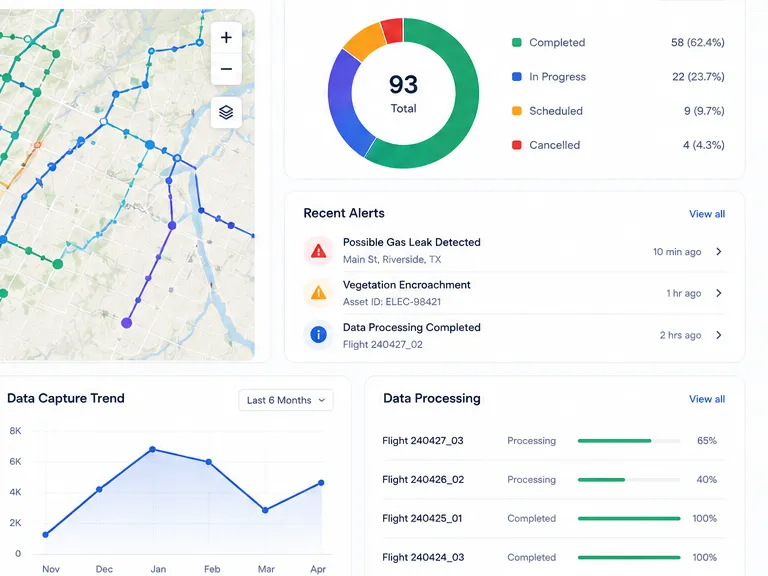Open the Possible Gas Leak Detected alert
The image size is (768, 576).
click(x=411, y=242)
